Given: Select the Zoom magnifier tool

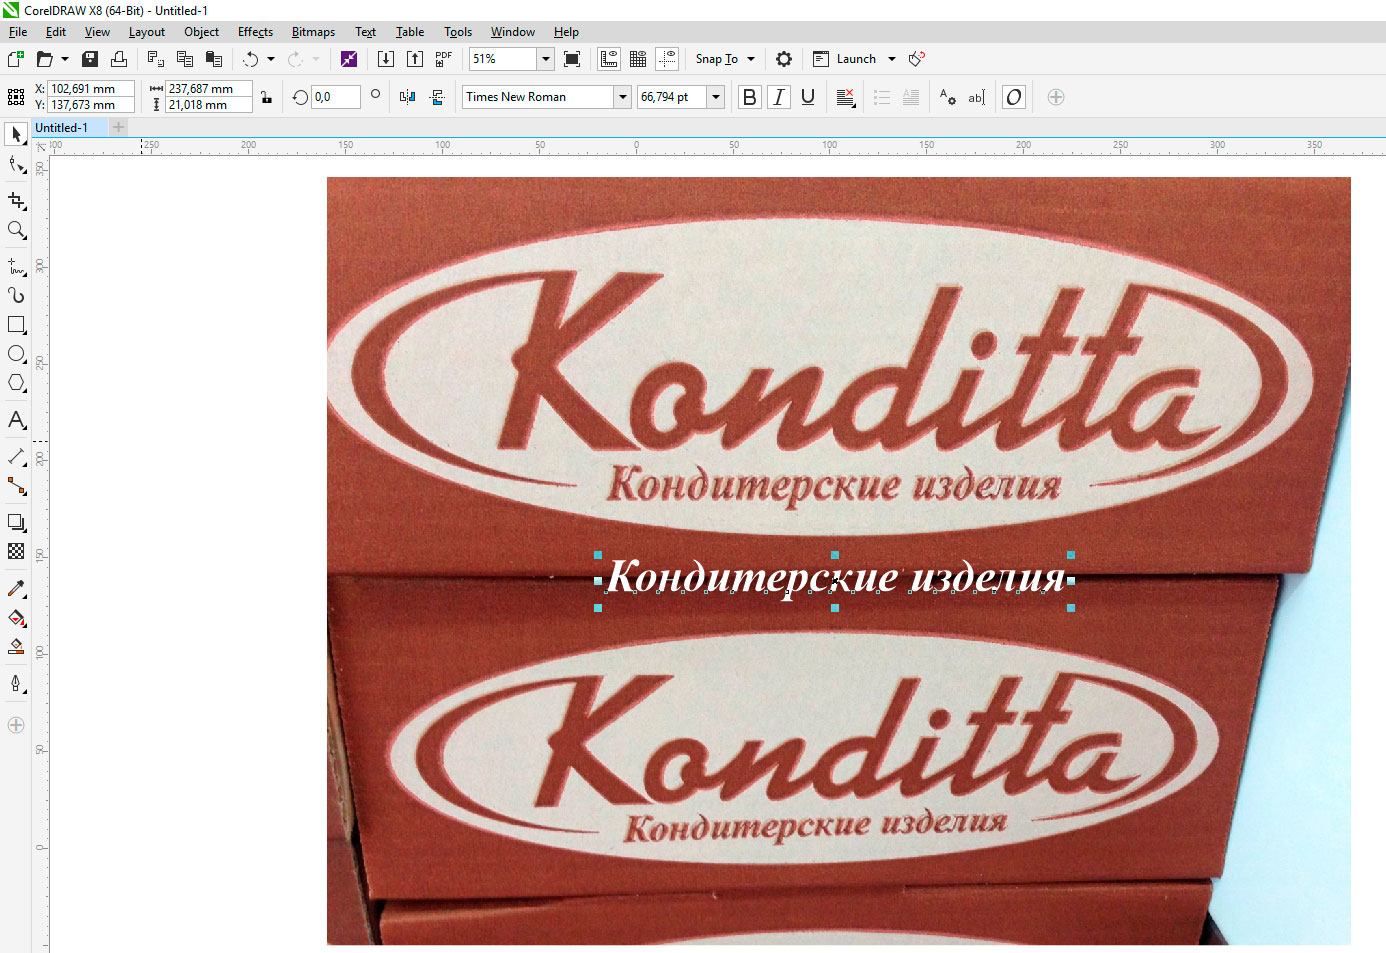Looking at the screenshot, I should coord(17,230).
